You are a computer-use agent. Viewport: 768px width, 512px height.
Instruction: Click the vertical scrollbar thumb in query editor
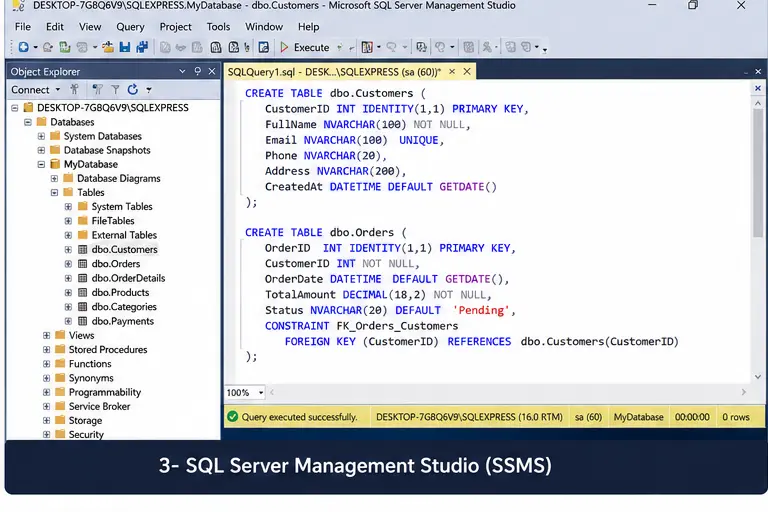tap(758, 172)
